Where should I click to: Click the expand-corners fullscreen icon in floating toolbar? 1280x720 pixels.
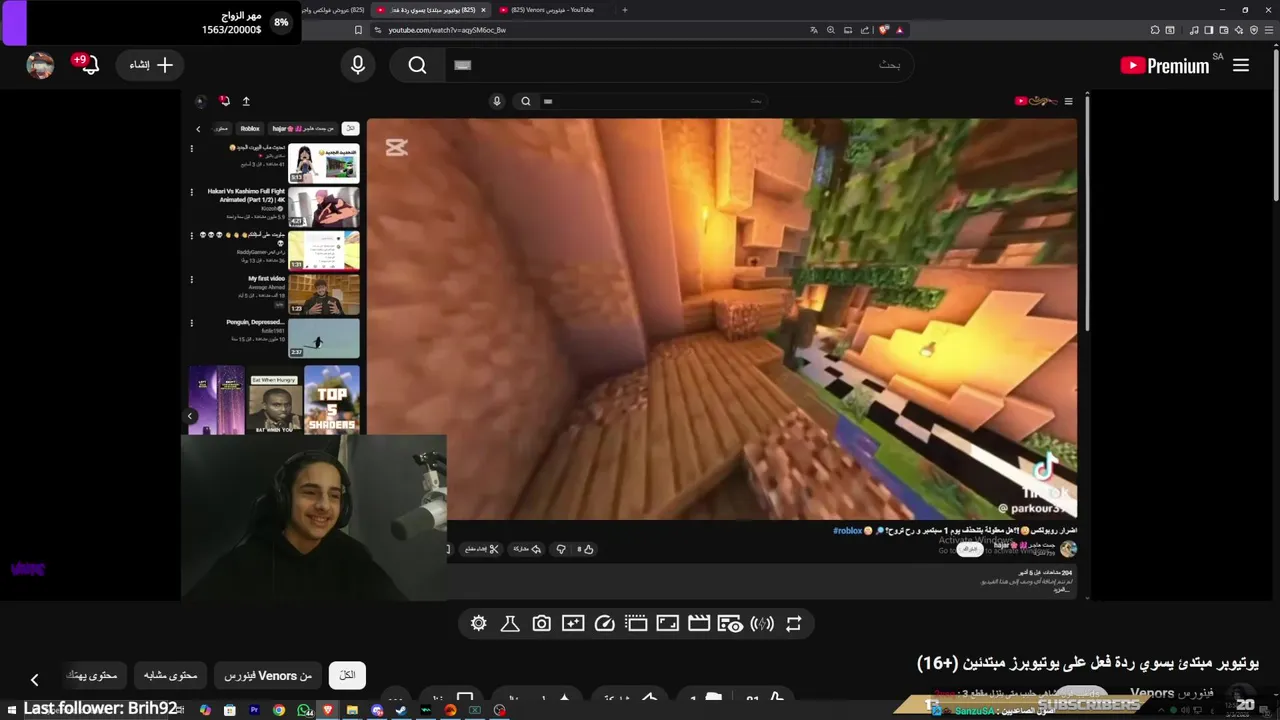668,623
